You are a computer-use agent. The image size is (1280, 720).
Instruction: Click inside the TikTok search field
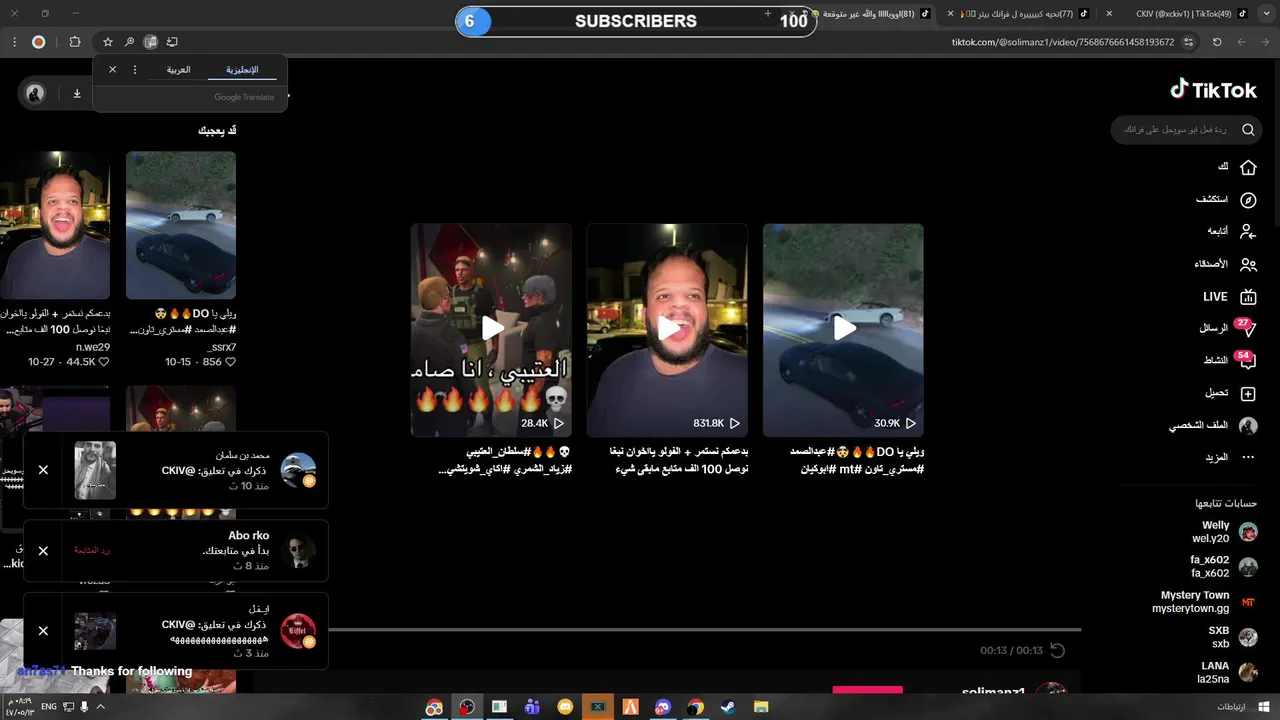[x=1185, y=130]
